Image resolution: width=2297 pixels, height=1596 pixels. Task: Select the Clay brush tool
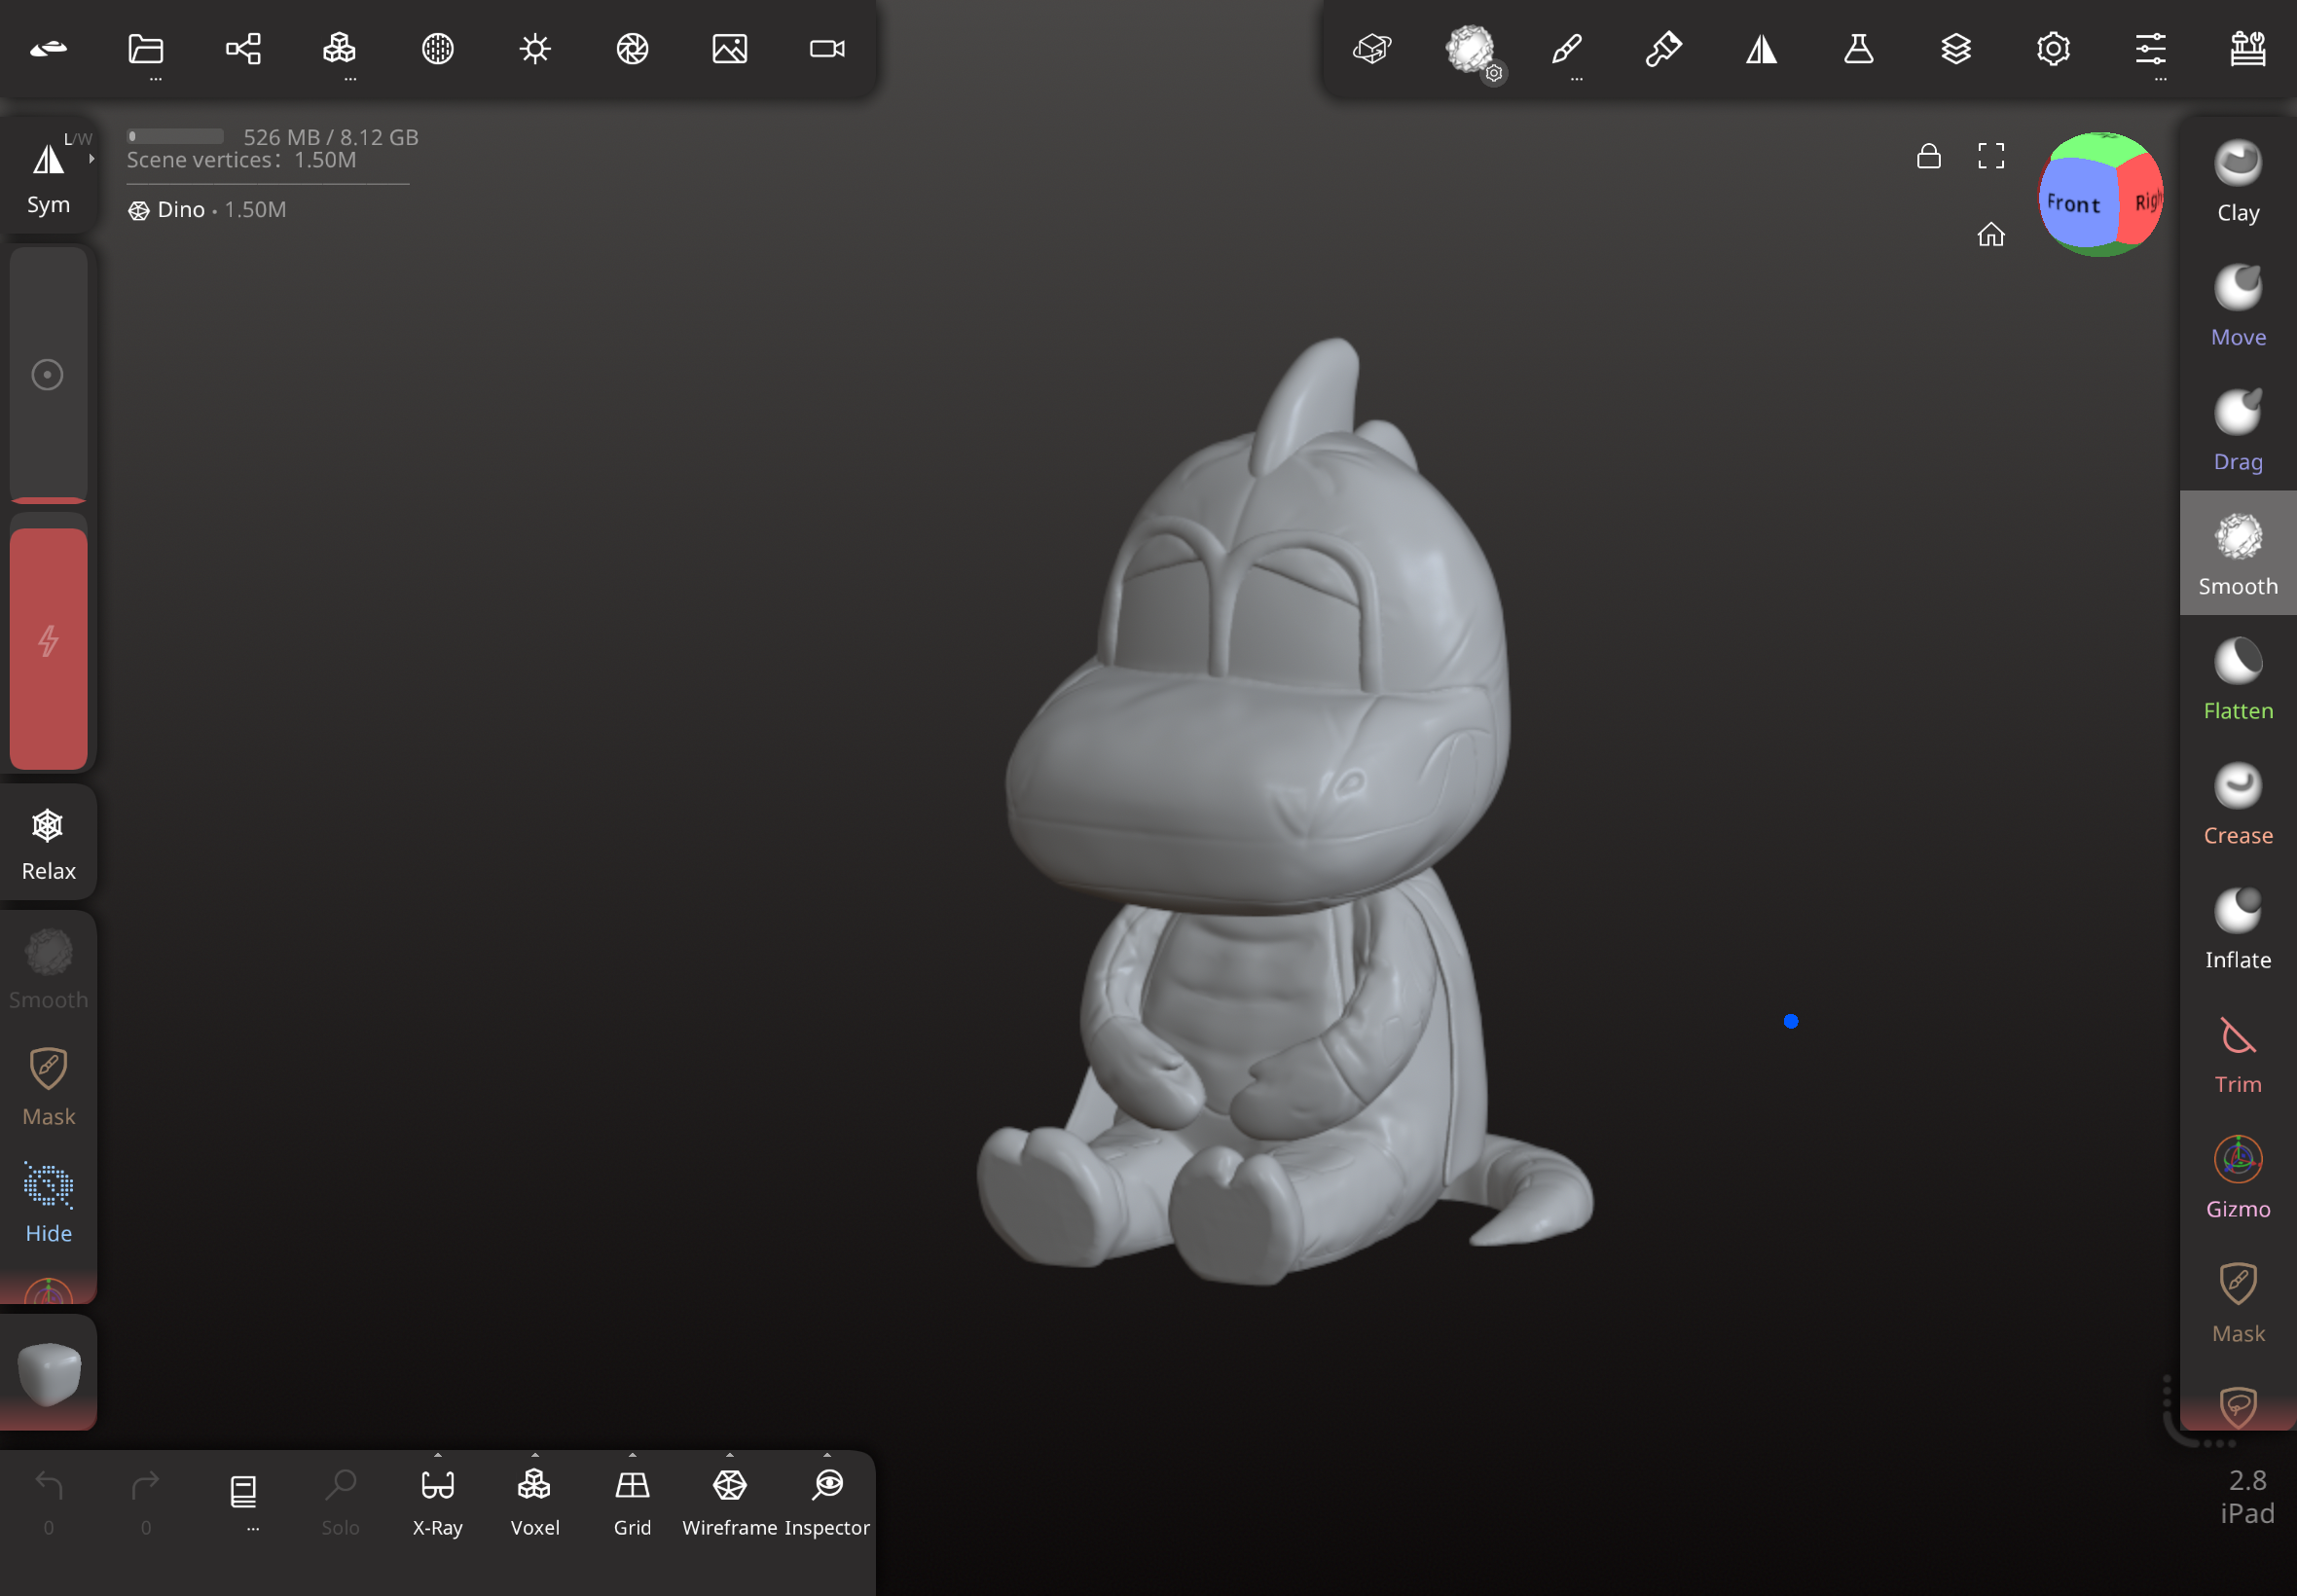coord(2237,181)
